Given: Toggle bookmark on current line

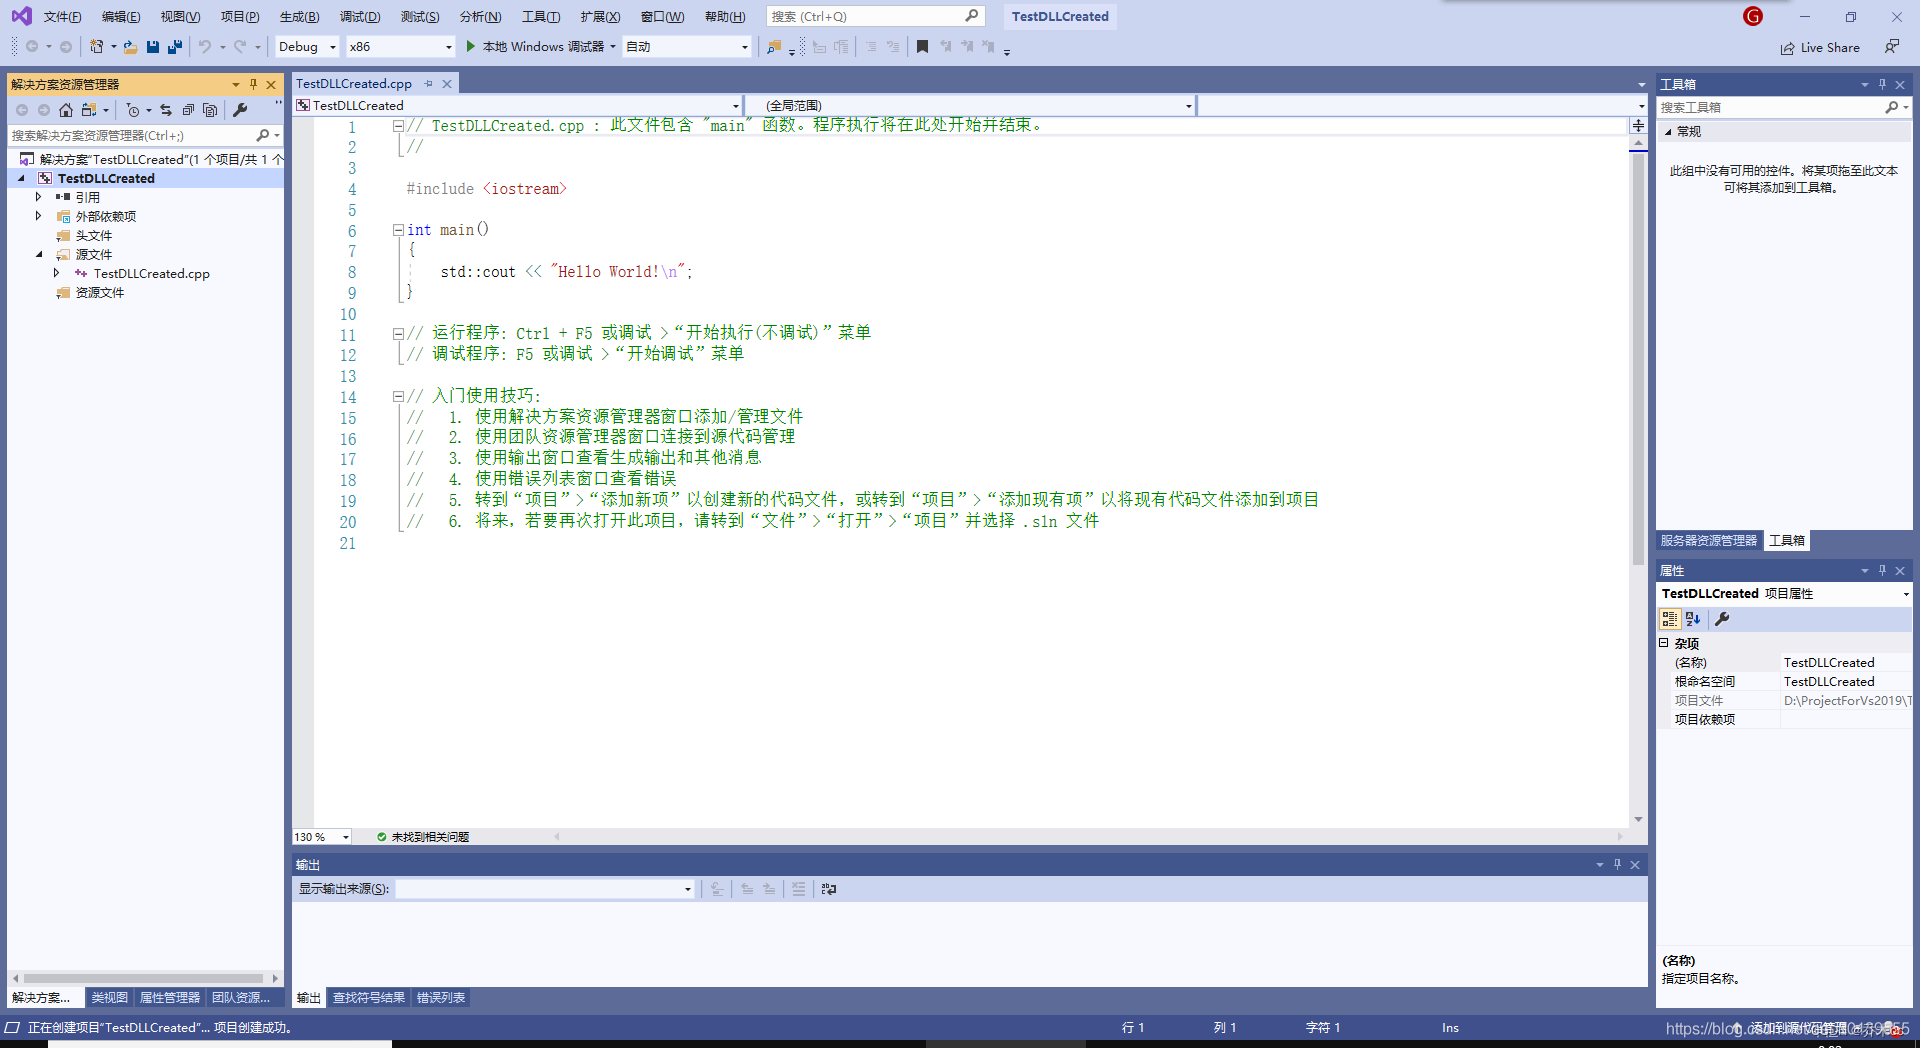Looking at the screenshot, I should click(x=922, y=46).
